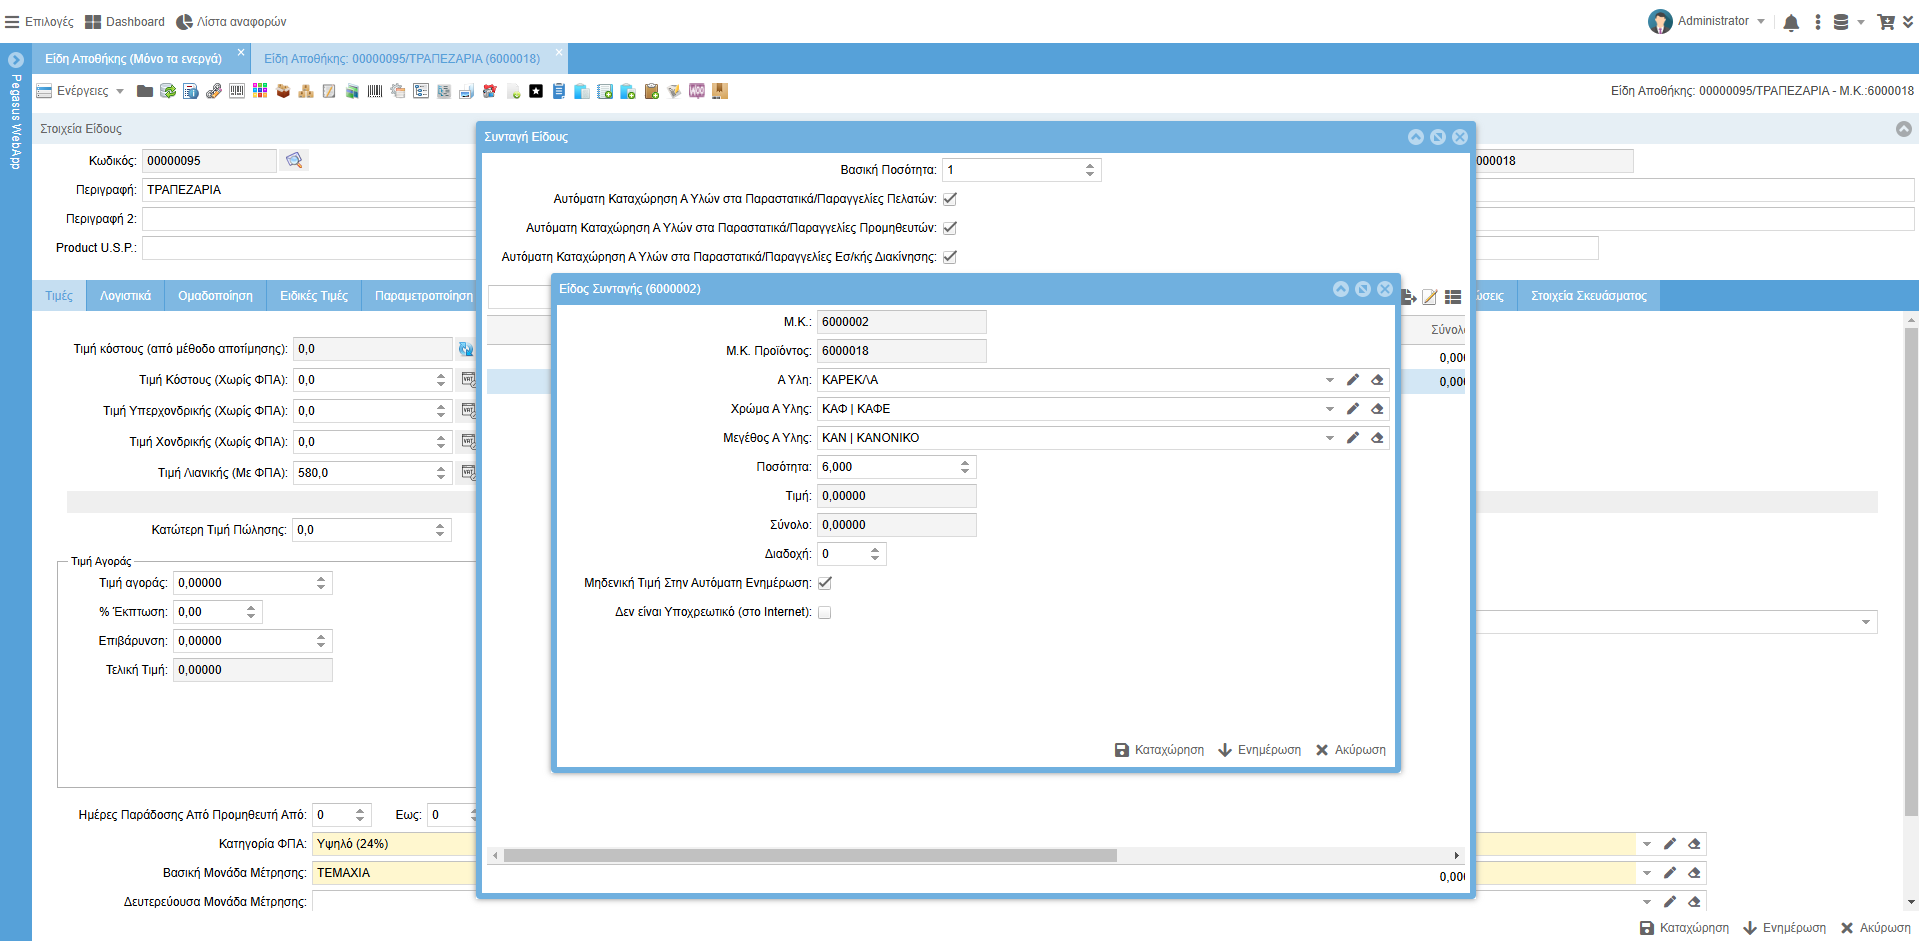Open the Ειδικές Τιμές tab
Viewport: 1919px width, 941px height.
click(314, 296)
